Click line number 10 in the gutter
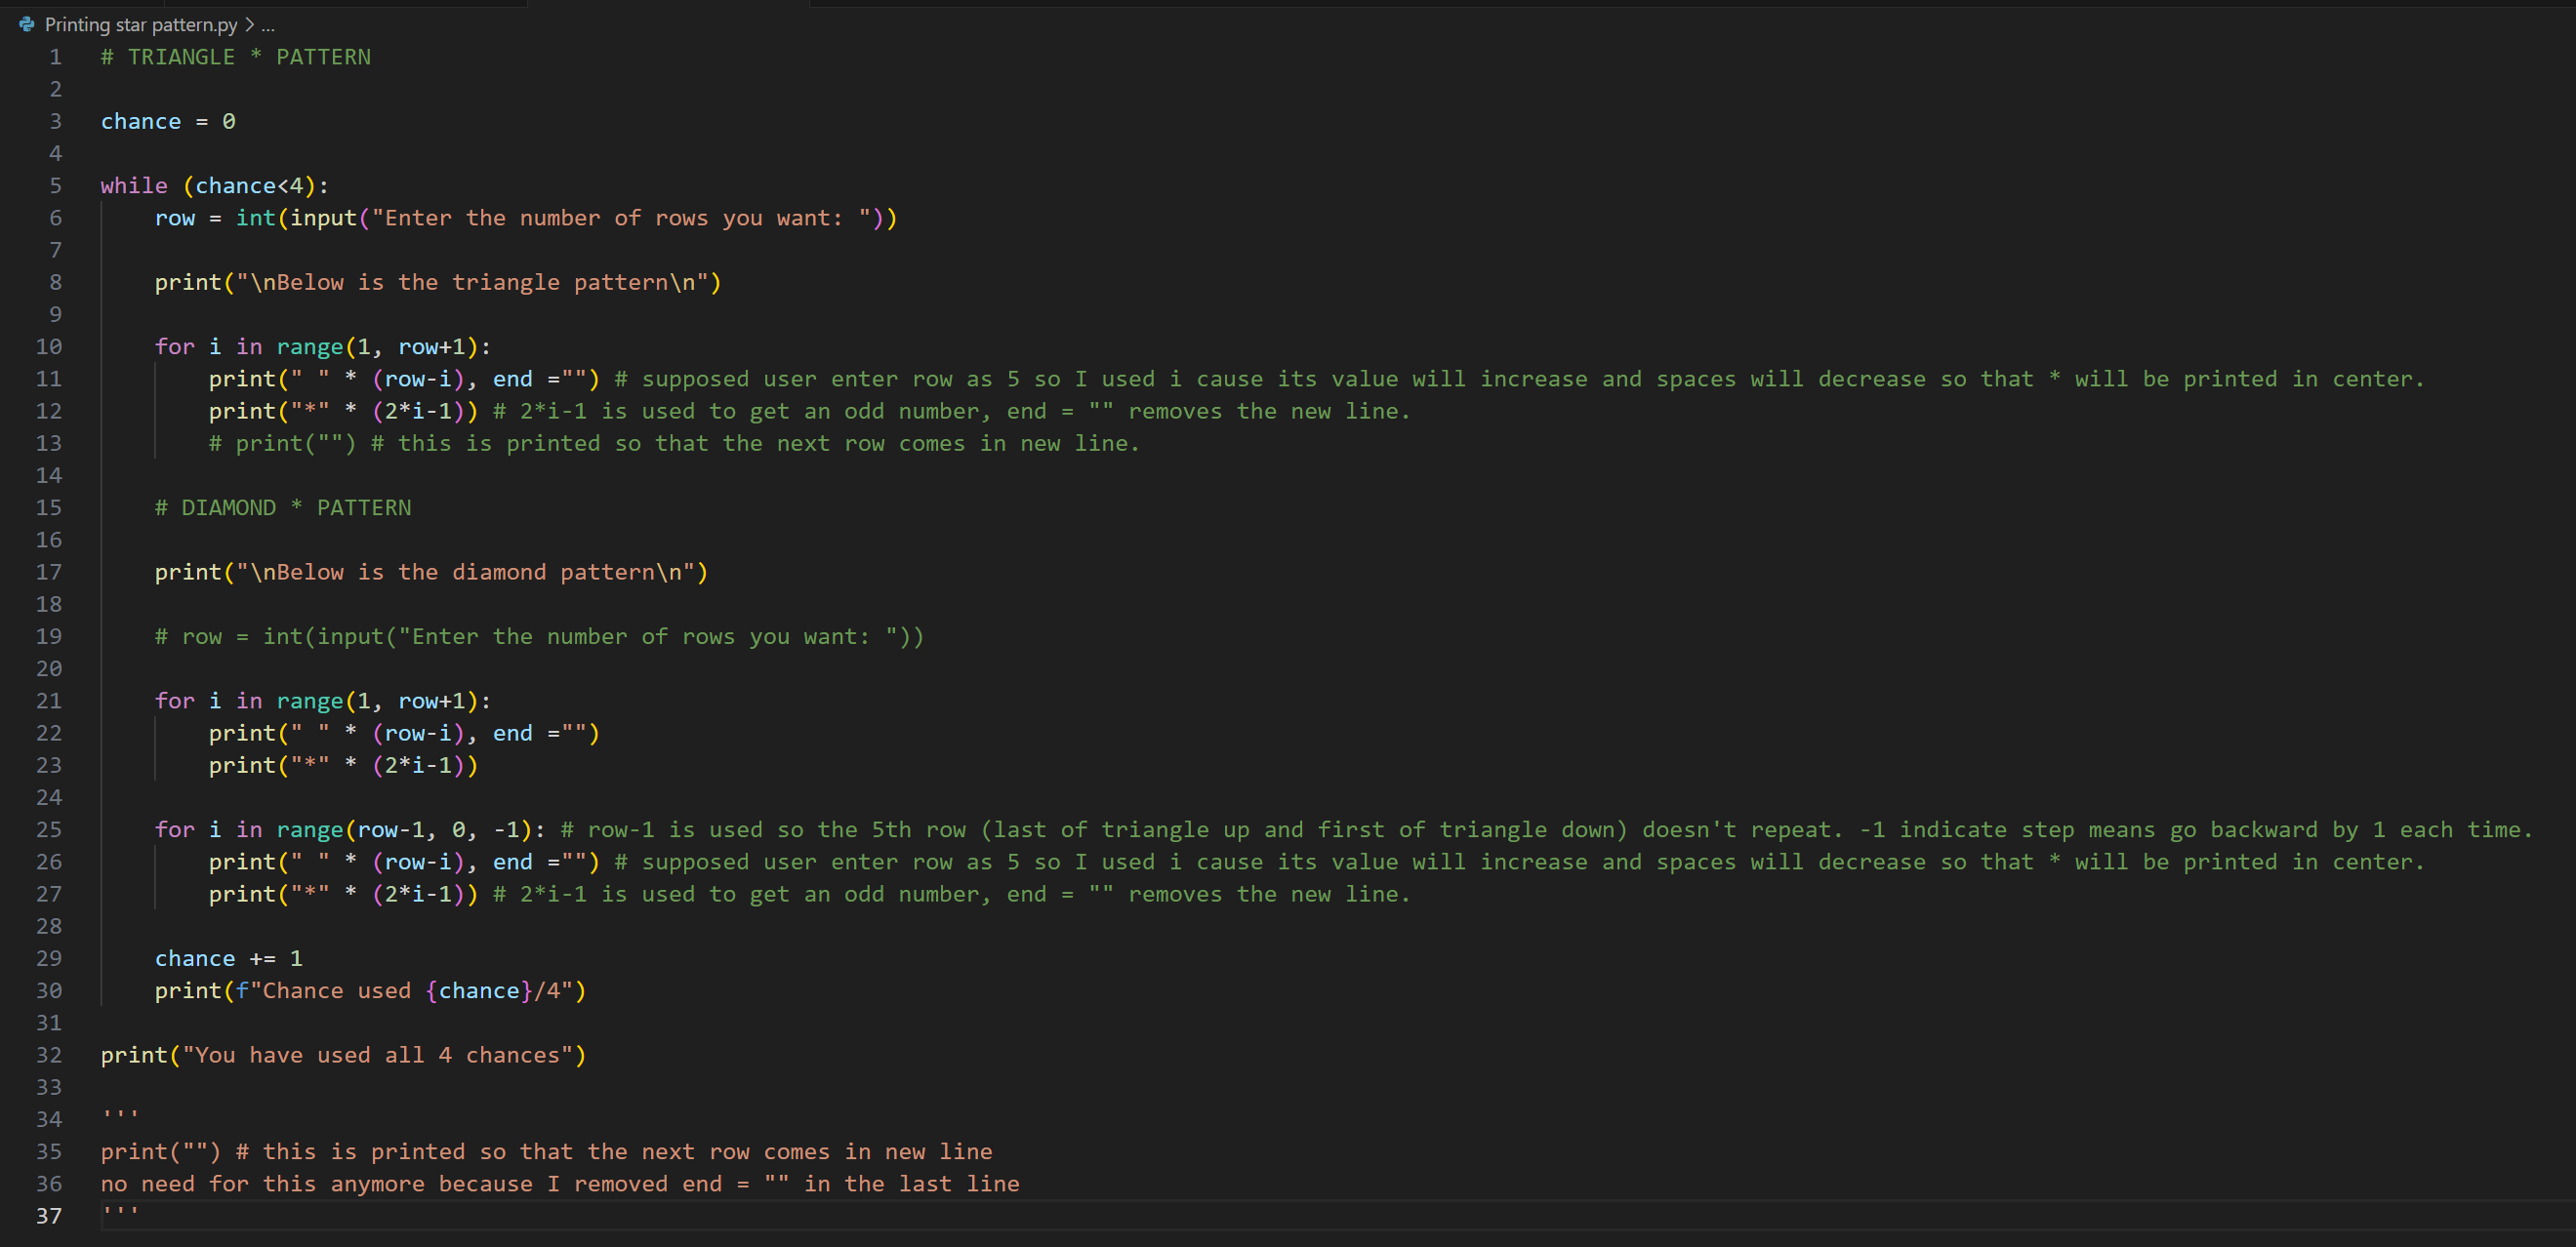2576x1247 pixels. pos(49,347)
